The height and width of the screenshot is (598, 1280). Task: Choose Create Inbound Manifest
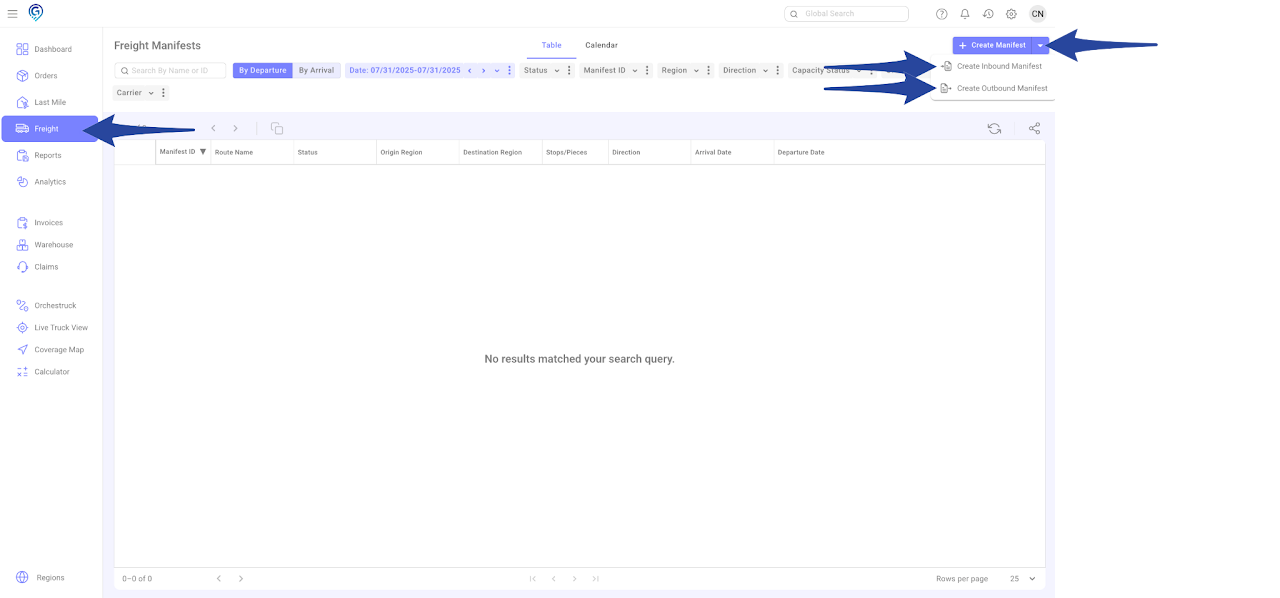click(x=990, y=66)
